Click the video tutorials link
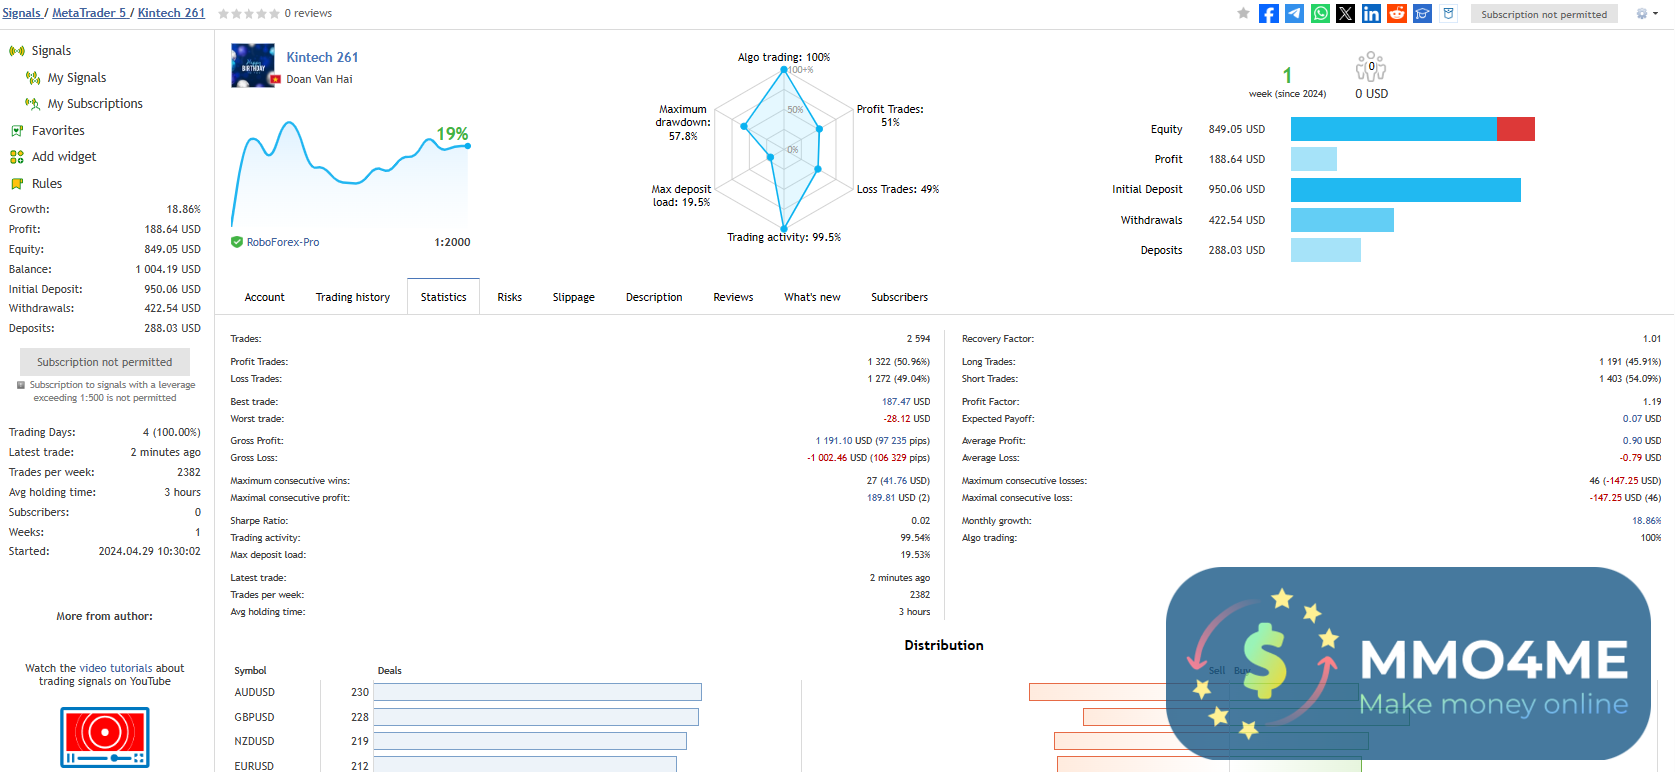 click(x=116, y=668)
